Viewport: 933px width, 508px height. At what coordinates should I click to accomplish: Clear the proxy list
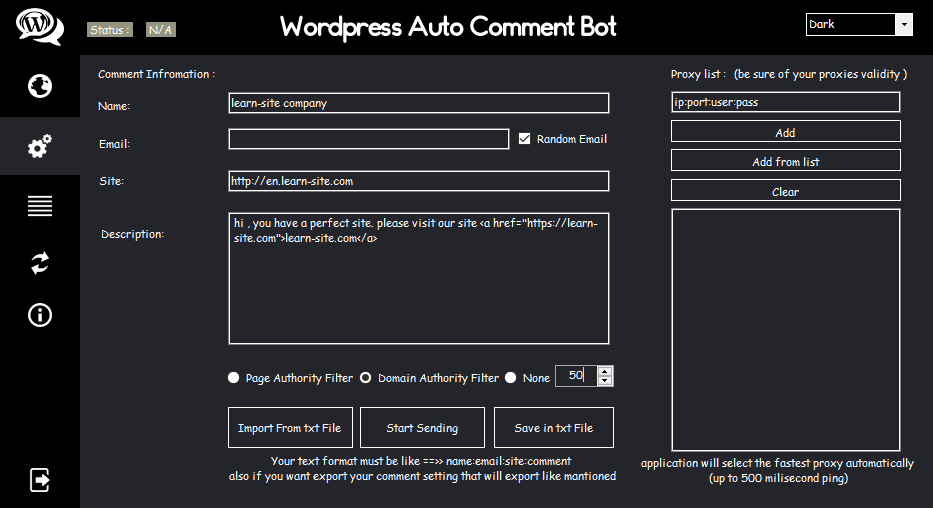(785, 191)
